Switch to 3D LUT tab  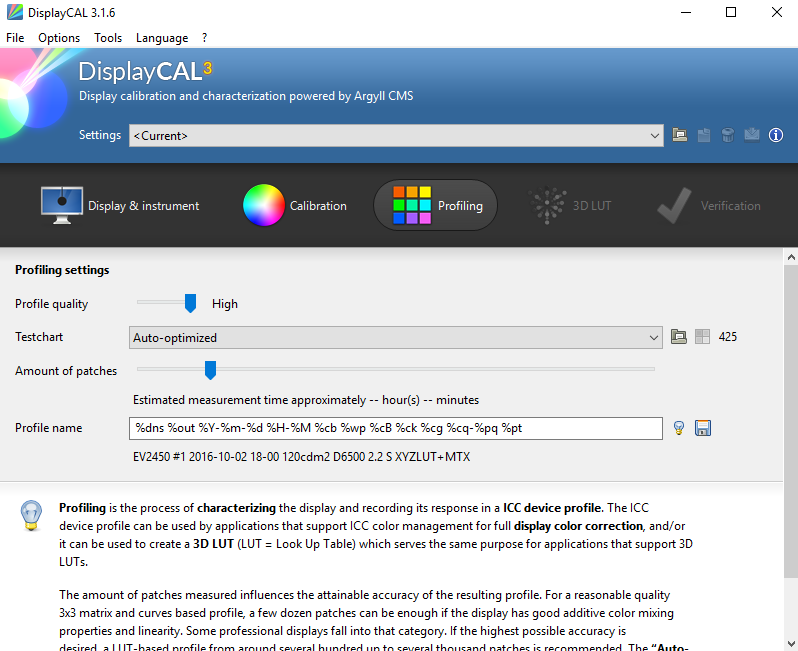pyautogui.click(x=570, y=205)
